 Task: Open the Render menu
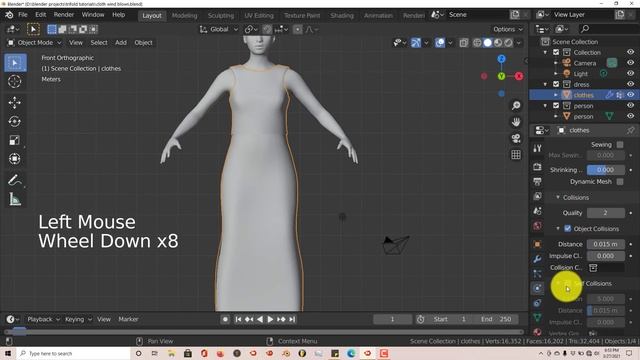(x=64, y=15)
